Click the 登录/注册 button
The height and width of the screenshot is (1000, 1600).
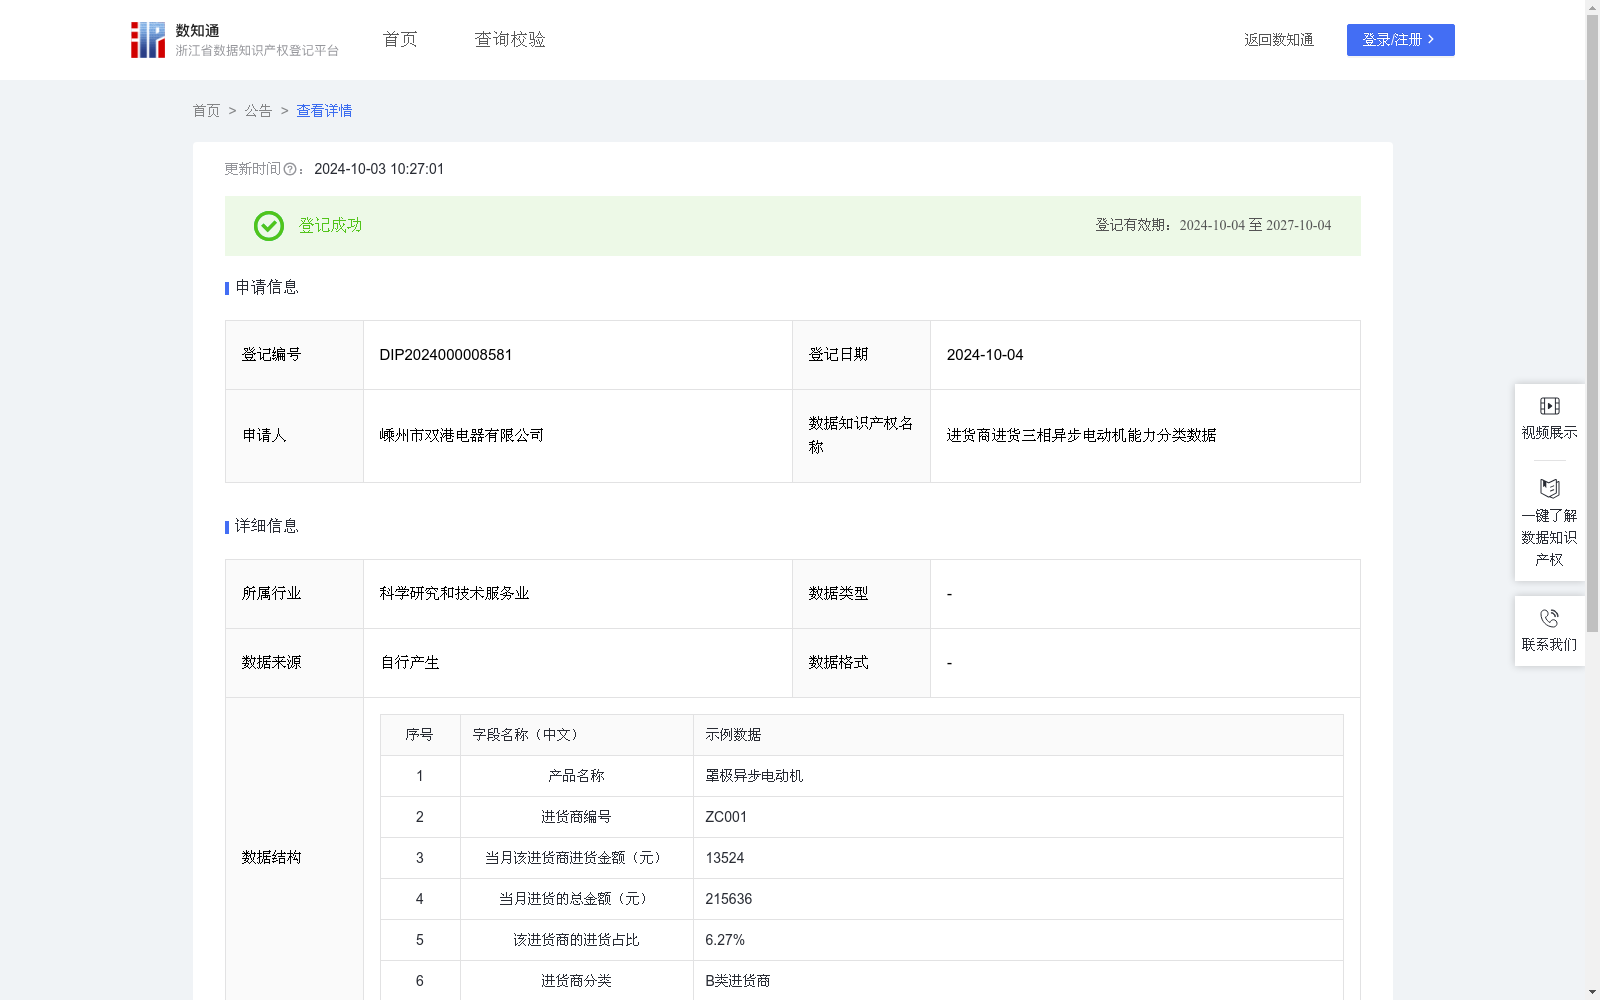[x=1400, y=40]
